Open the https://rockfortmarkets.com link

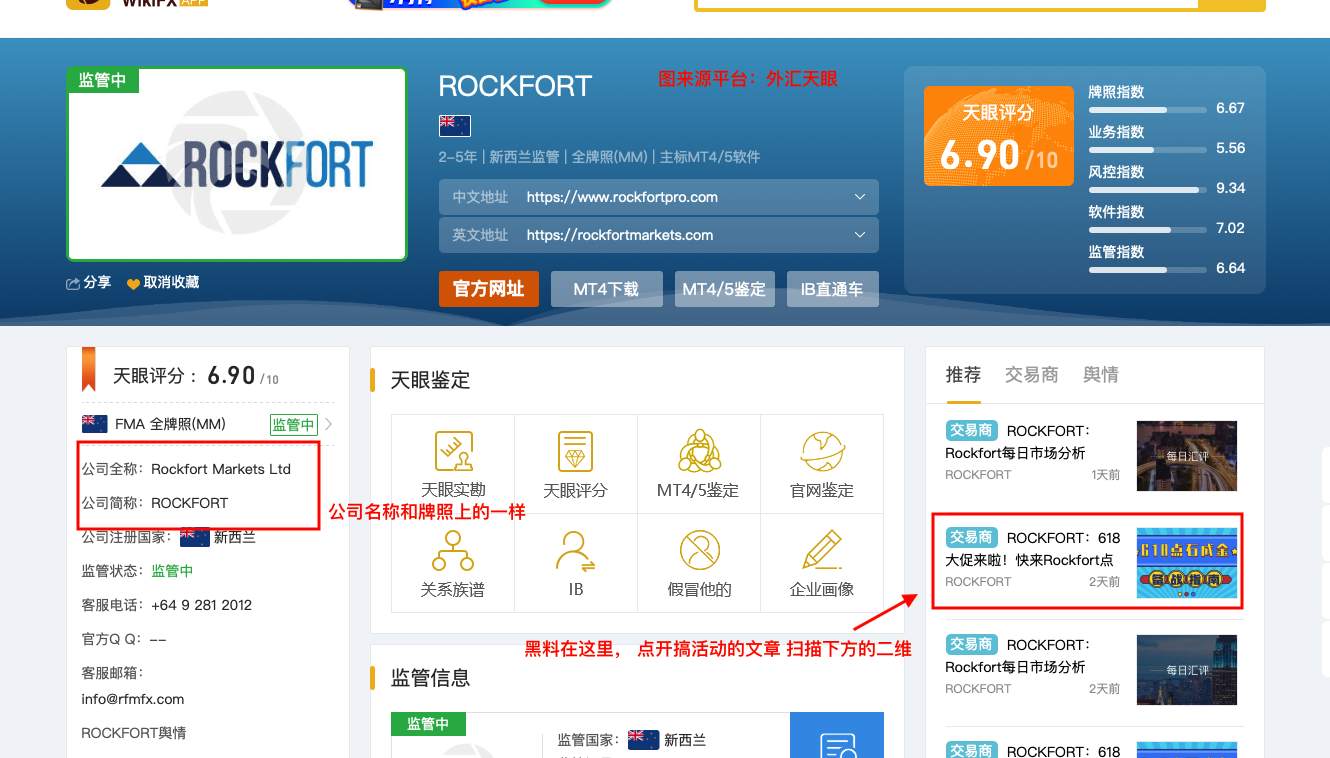tap(620, 235)
